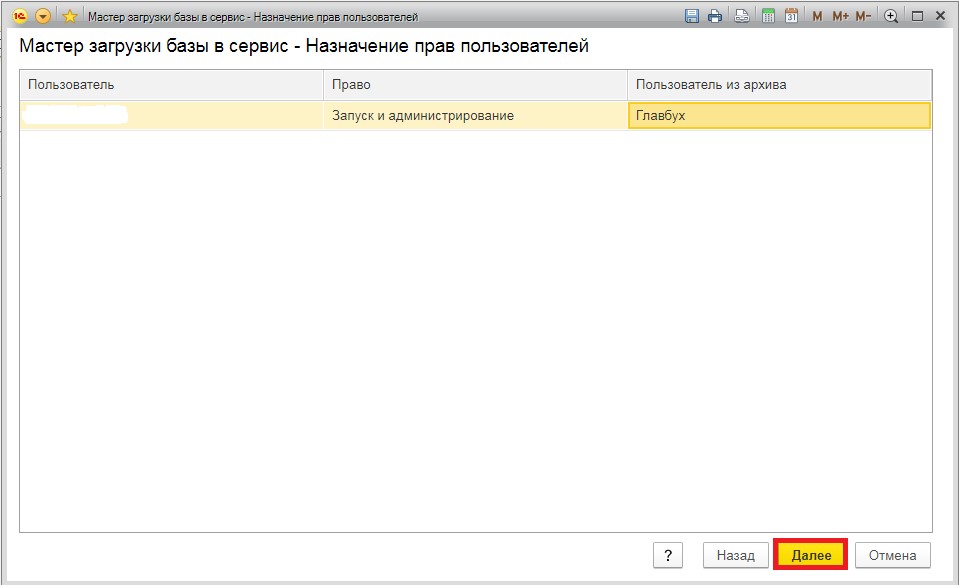Click the M+ memory add button

pos(840,16)
